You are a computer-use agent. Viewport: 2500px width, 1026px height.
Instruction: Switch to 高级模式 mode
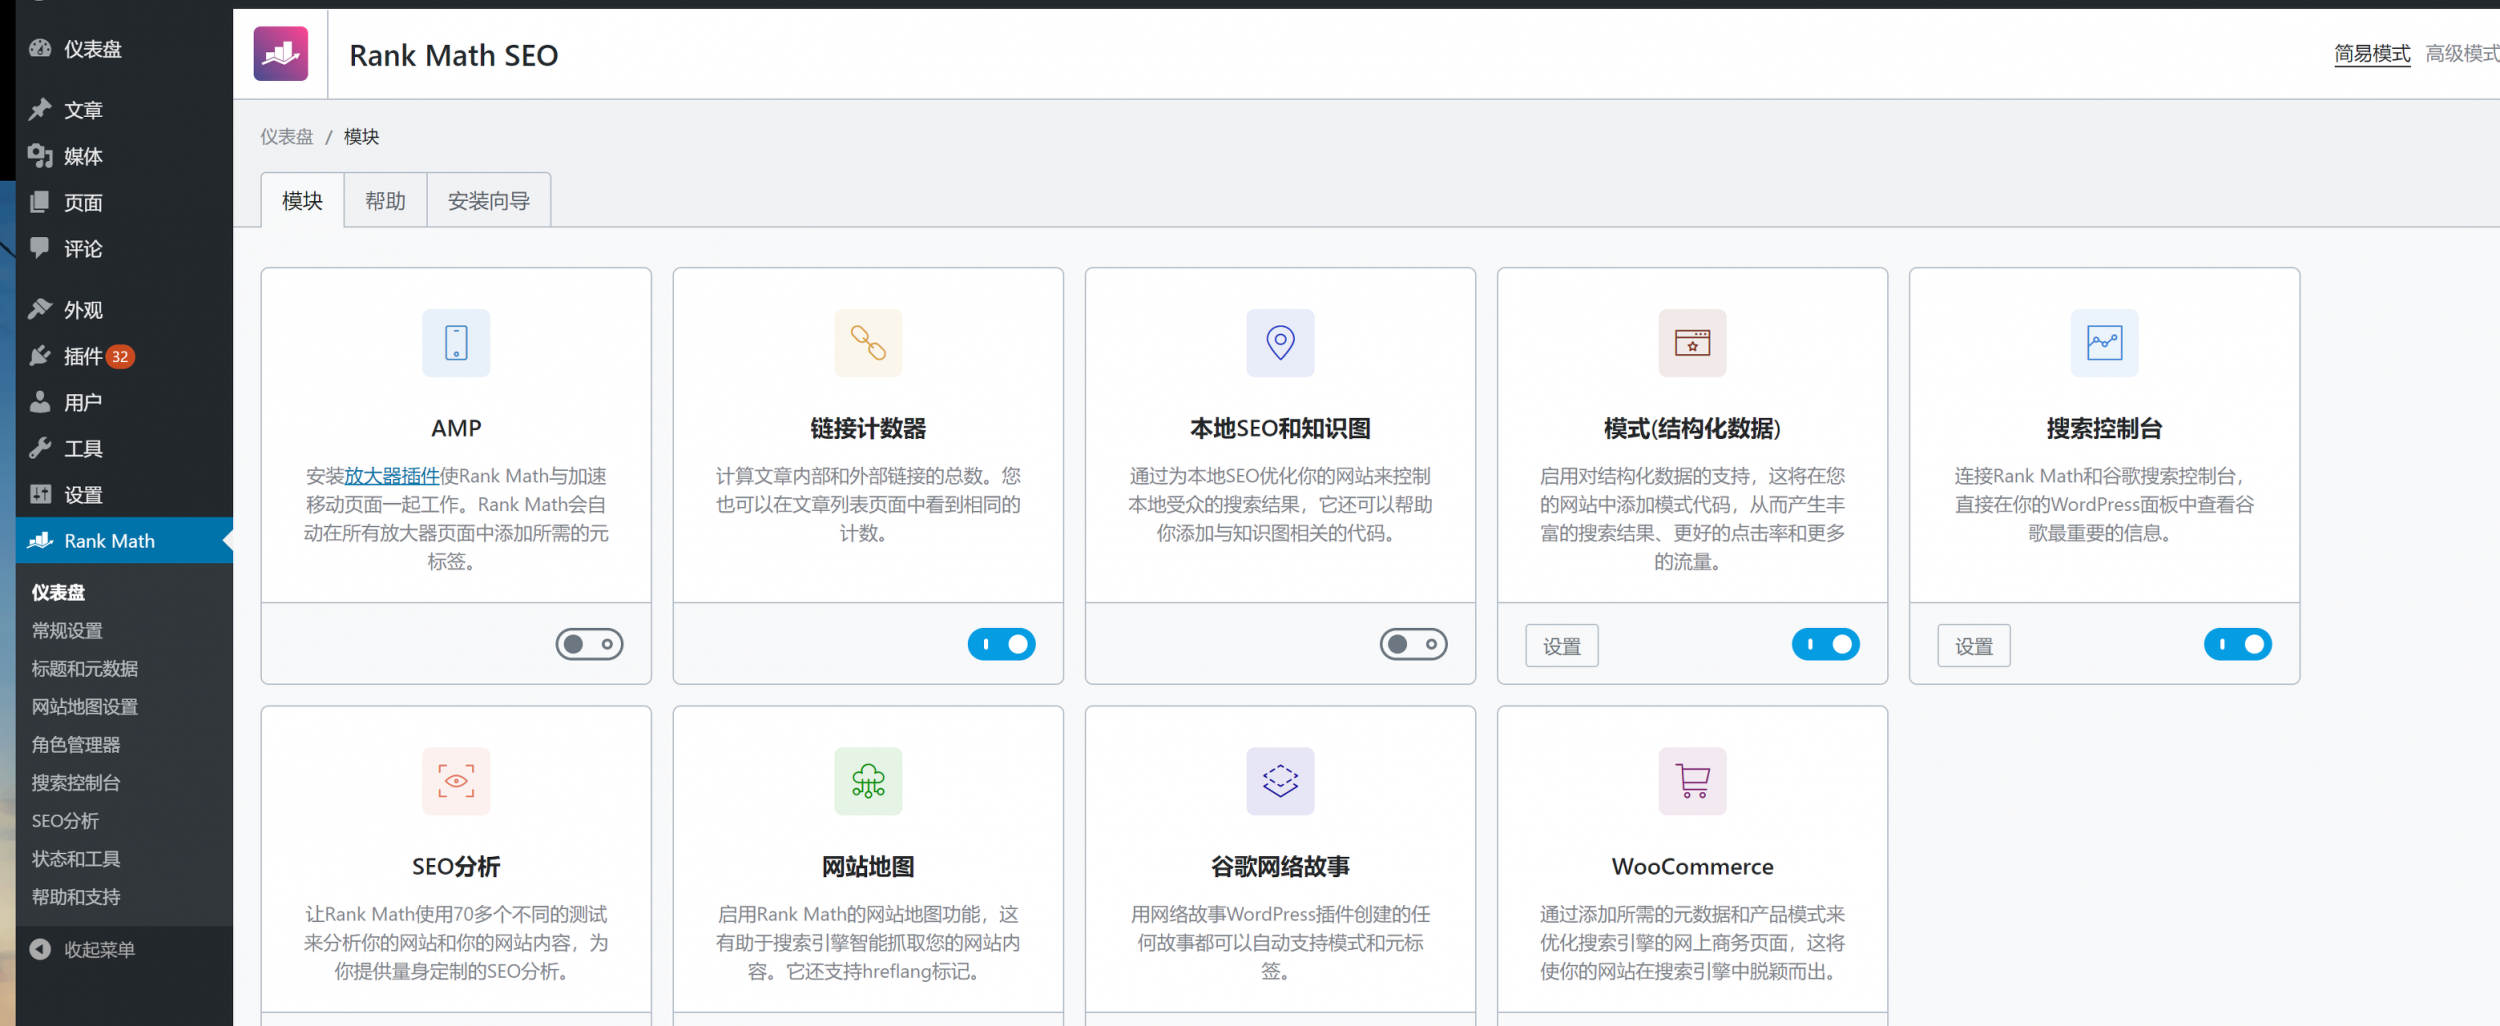click(x=2462, y=53)
